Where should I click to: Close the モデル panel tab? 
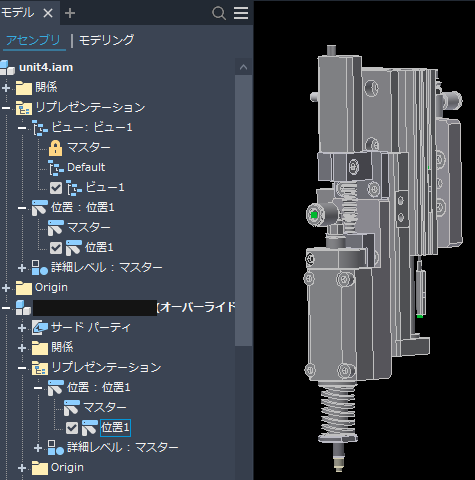48,13
